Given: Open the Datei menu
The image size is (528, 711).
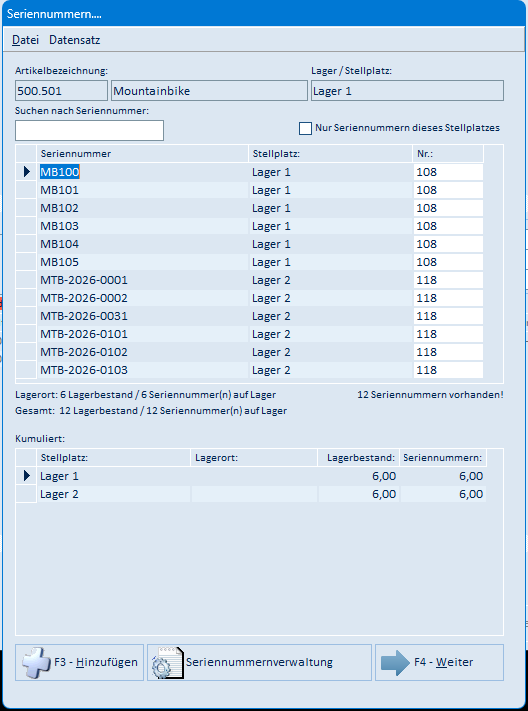Looking at the screenshot, I should point(25,40).
